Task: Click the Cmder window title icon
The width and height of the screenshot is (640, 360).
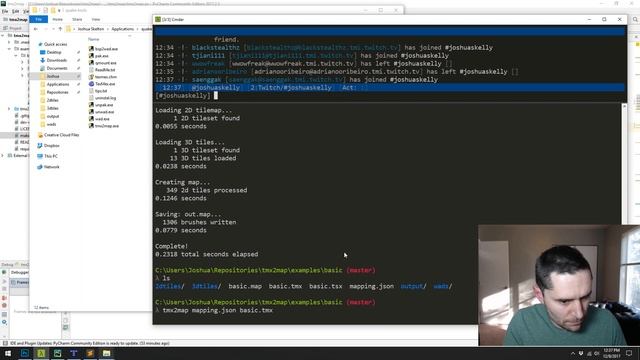Action: click(158, 19)
